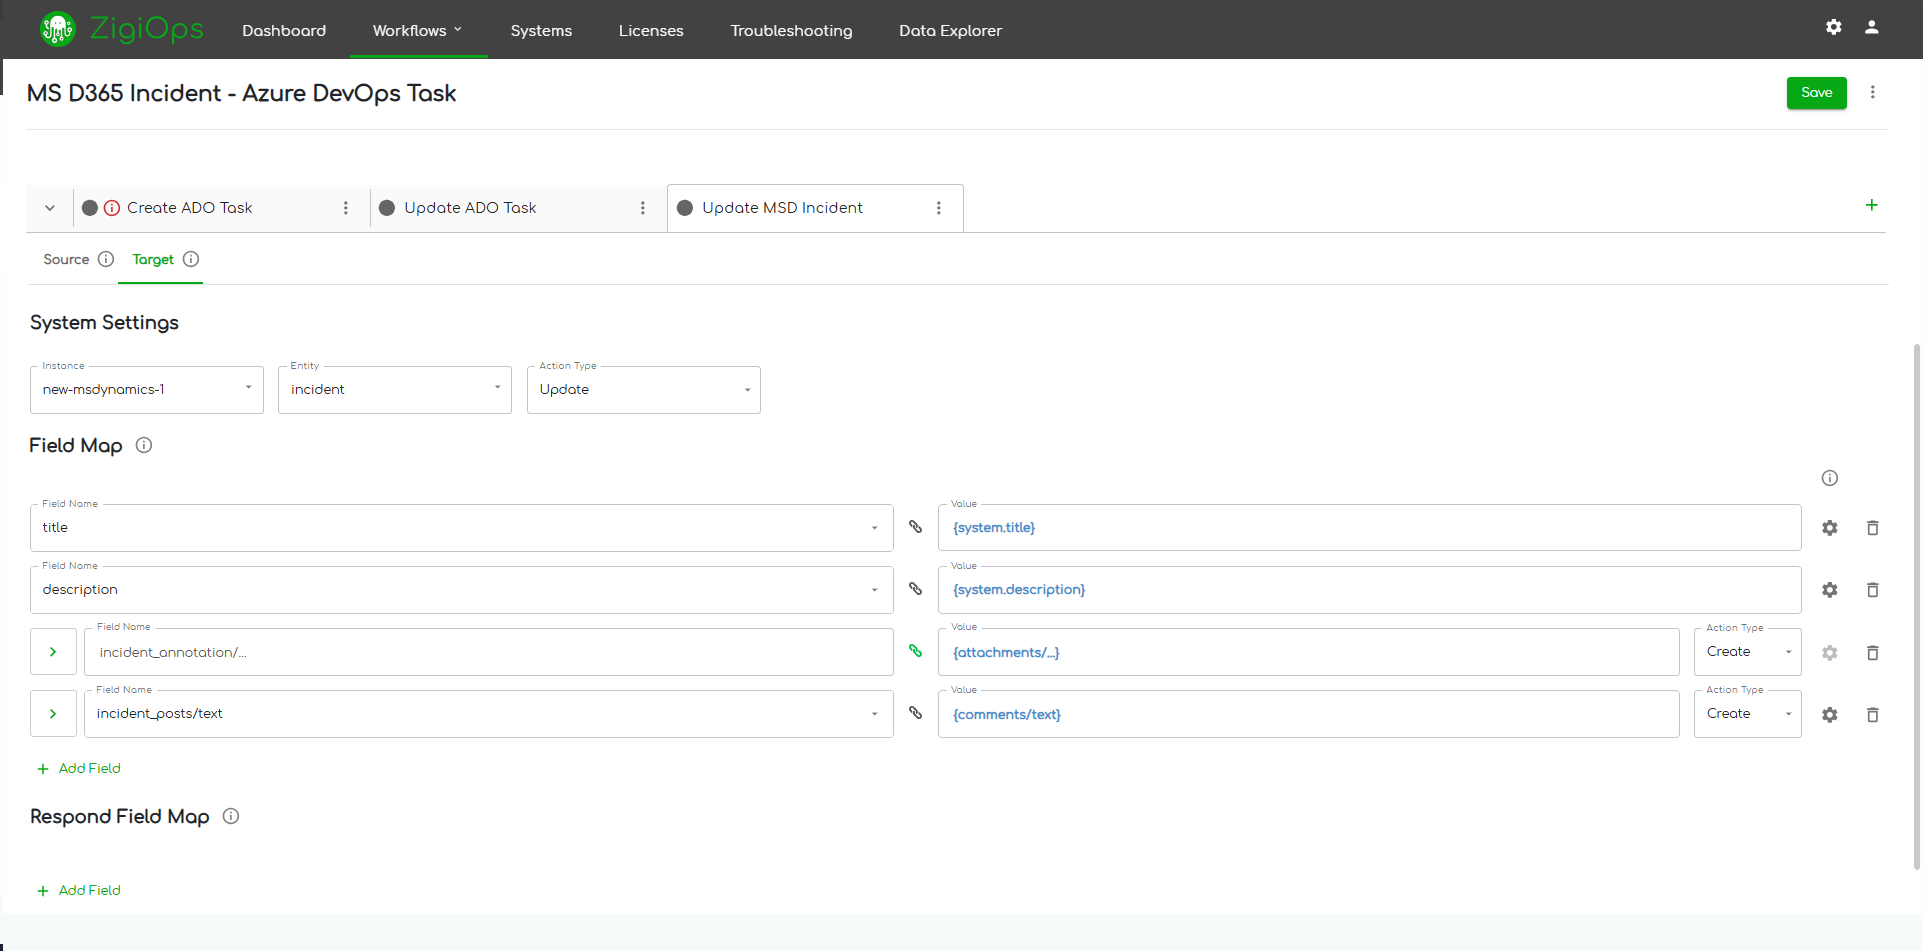Edit the {attachments/...} value field
The image size is (1923, 951).
[1309, 652]
